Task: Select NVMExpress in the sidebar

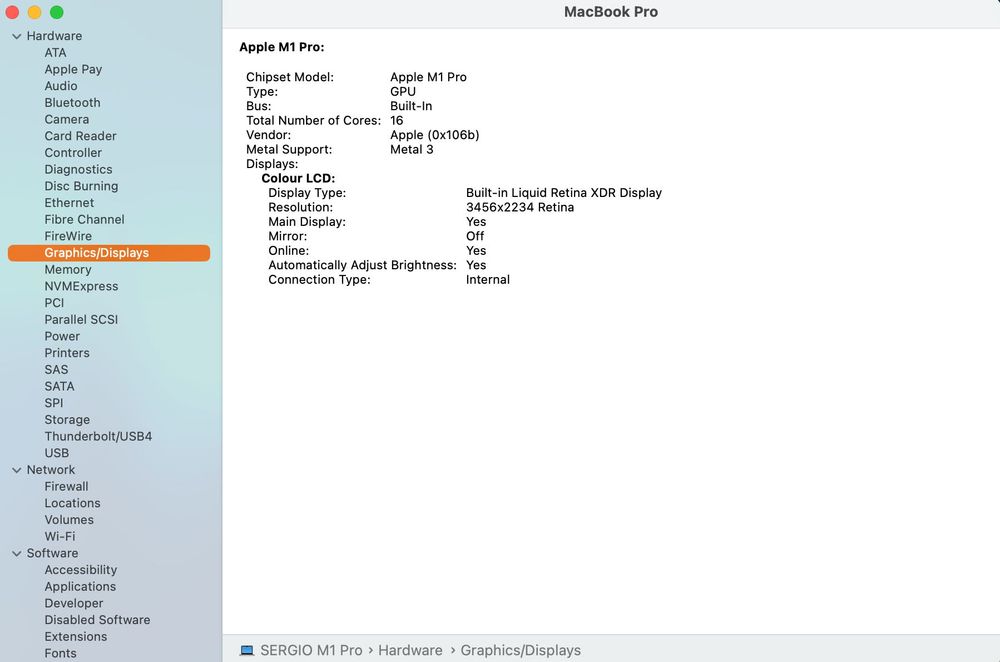Action: 81,286
